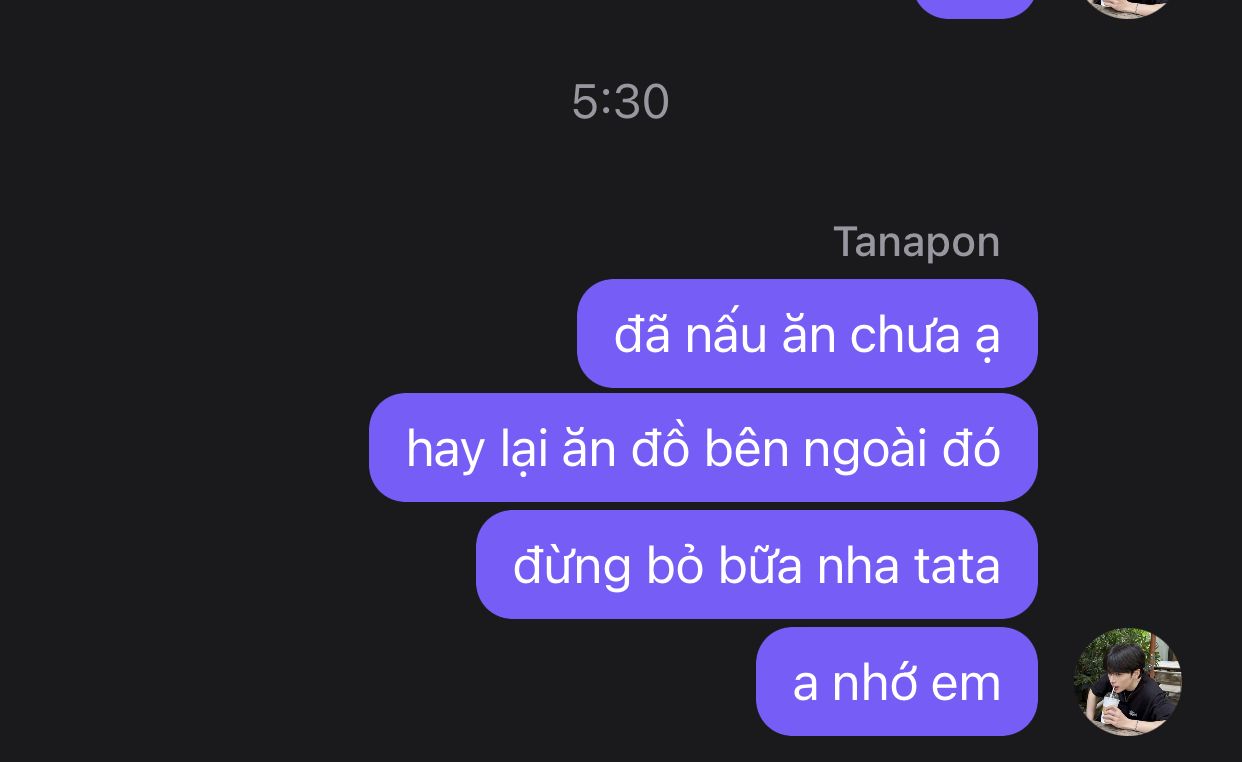Screen dimensions: 1242x762
Task: Tap the "đừng bỏ bữa nha tata" bubble
Action: (757, 565)
